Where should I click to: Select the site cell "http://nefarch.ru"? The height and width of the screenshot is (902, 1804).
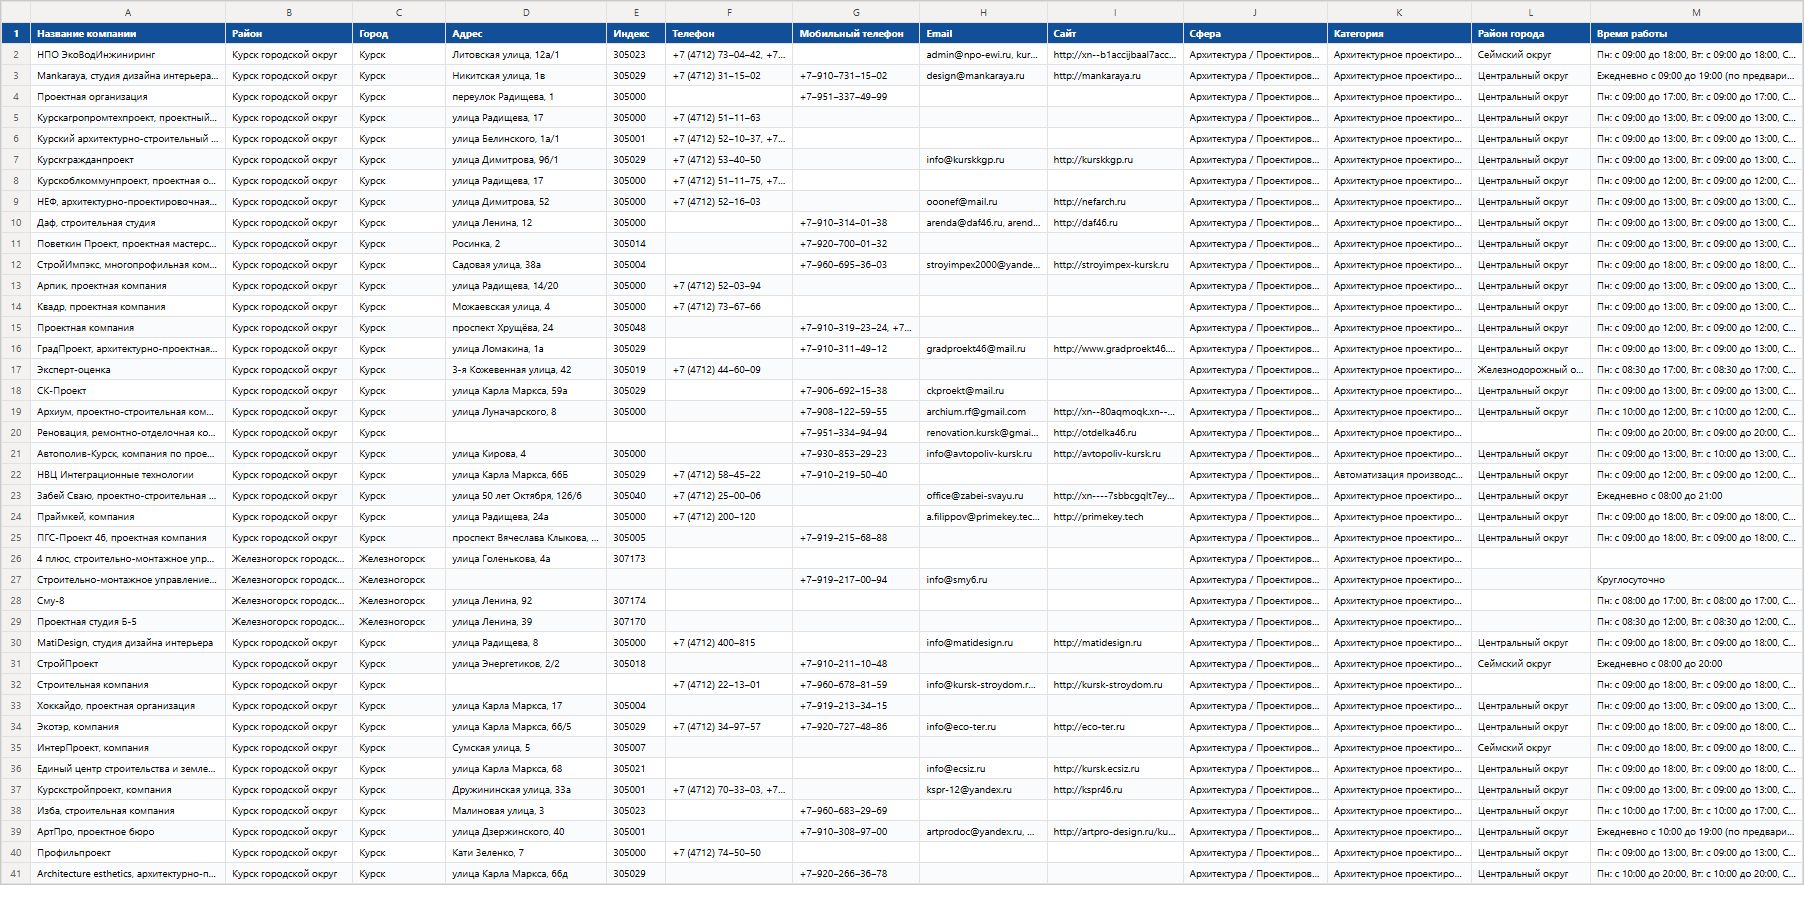1115,202
